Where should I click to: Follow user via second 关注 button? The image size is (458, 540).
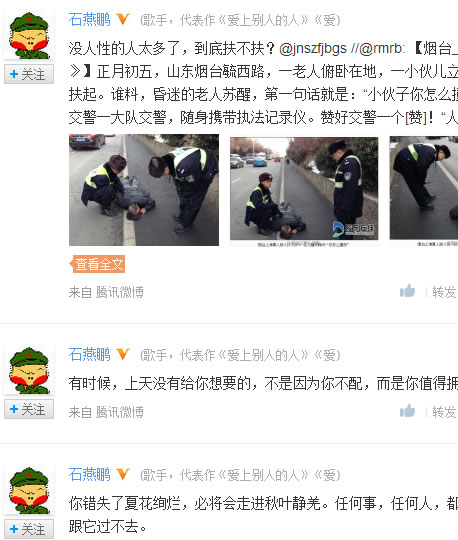click(x=29, y=409)
